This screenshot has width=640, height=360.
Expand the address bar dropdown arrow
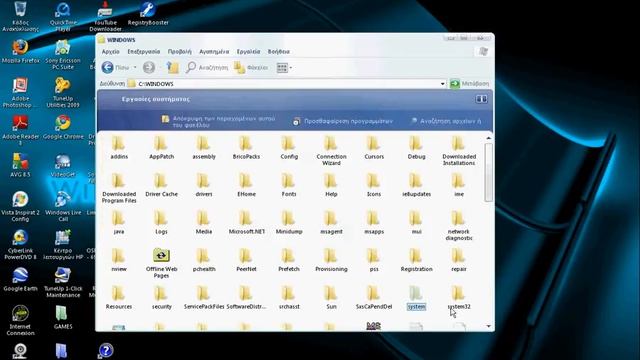pos(442,84)
